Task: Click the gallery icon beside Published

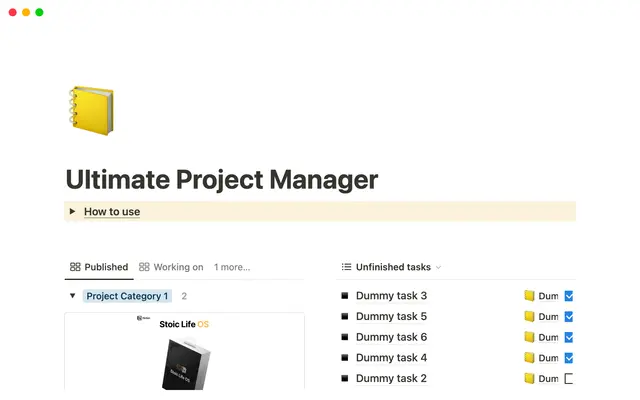Action: coord(75,267)
